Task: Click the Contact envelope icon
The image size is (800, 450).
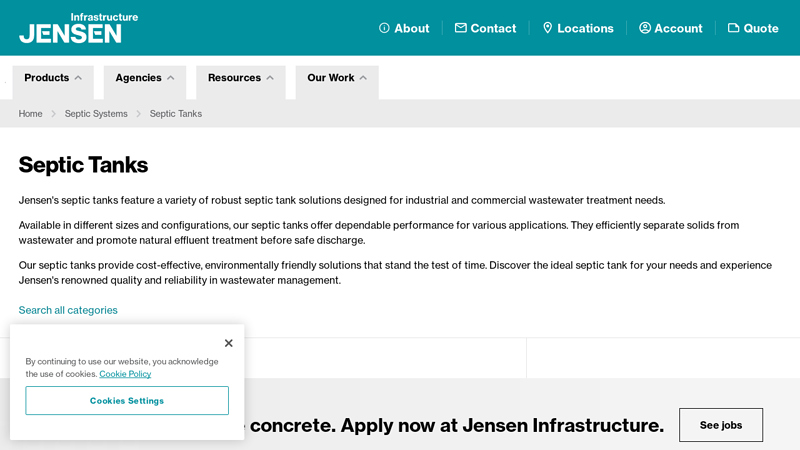Action: 461,28
